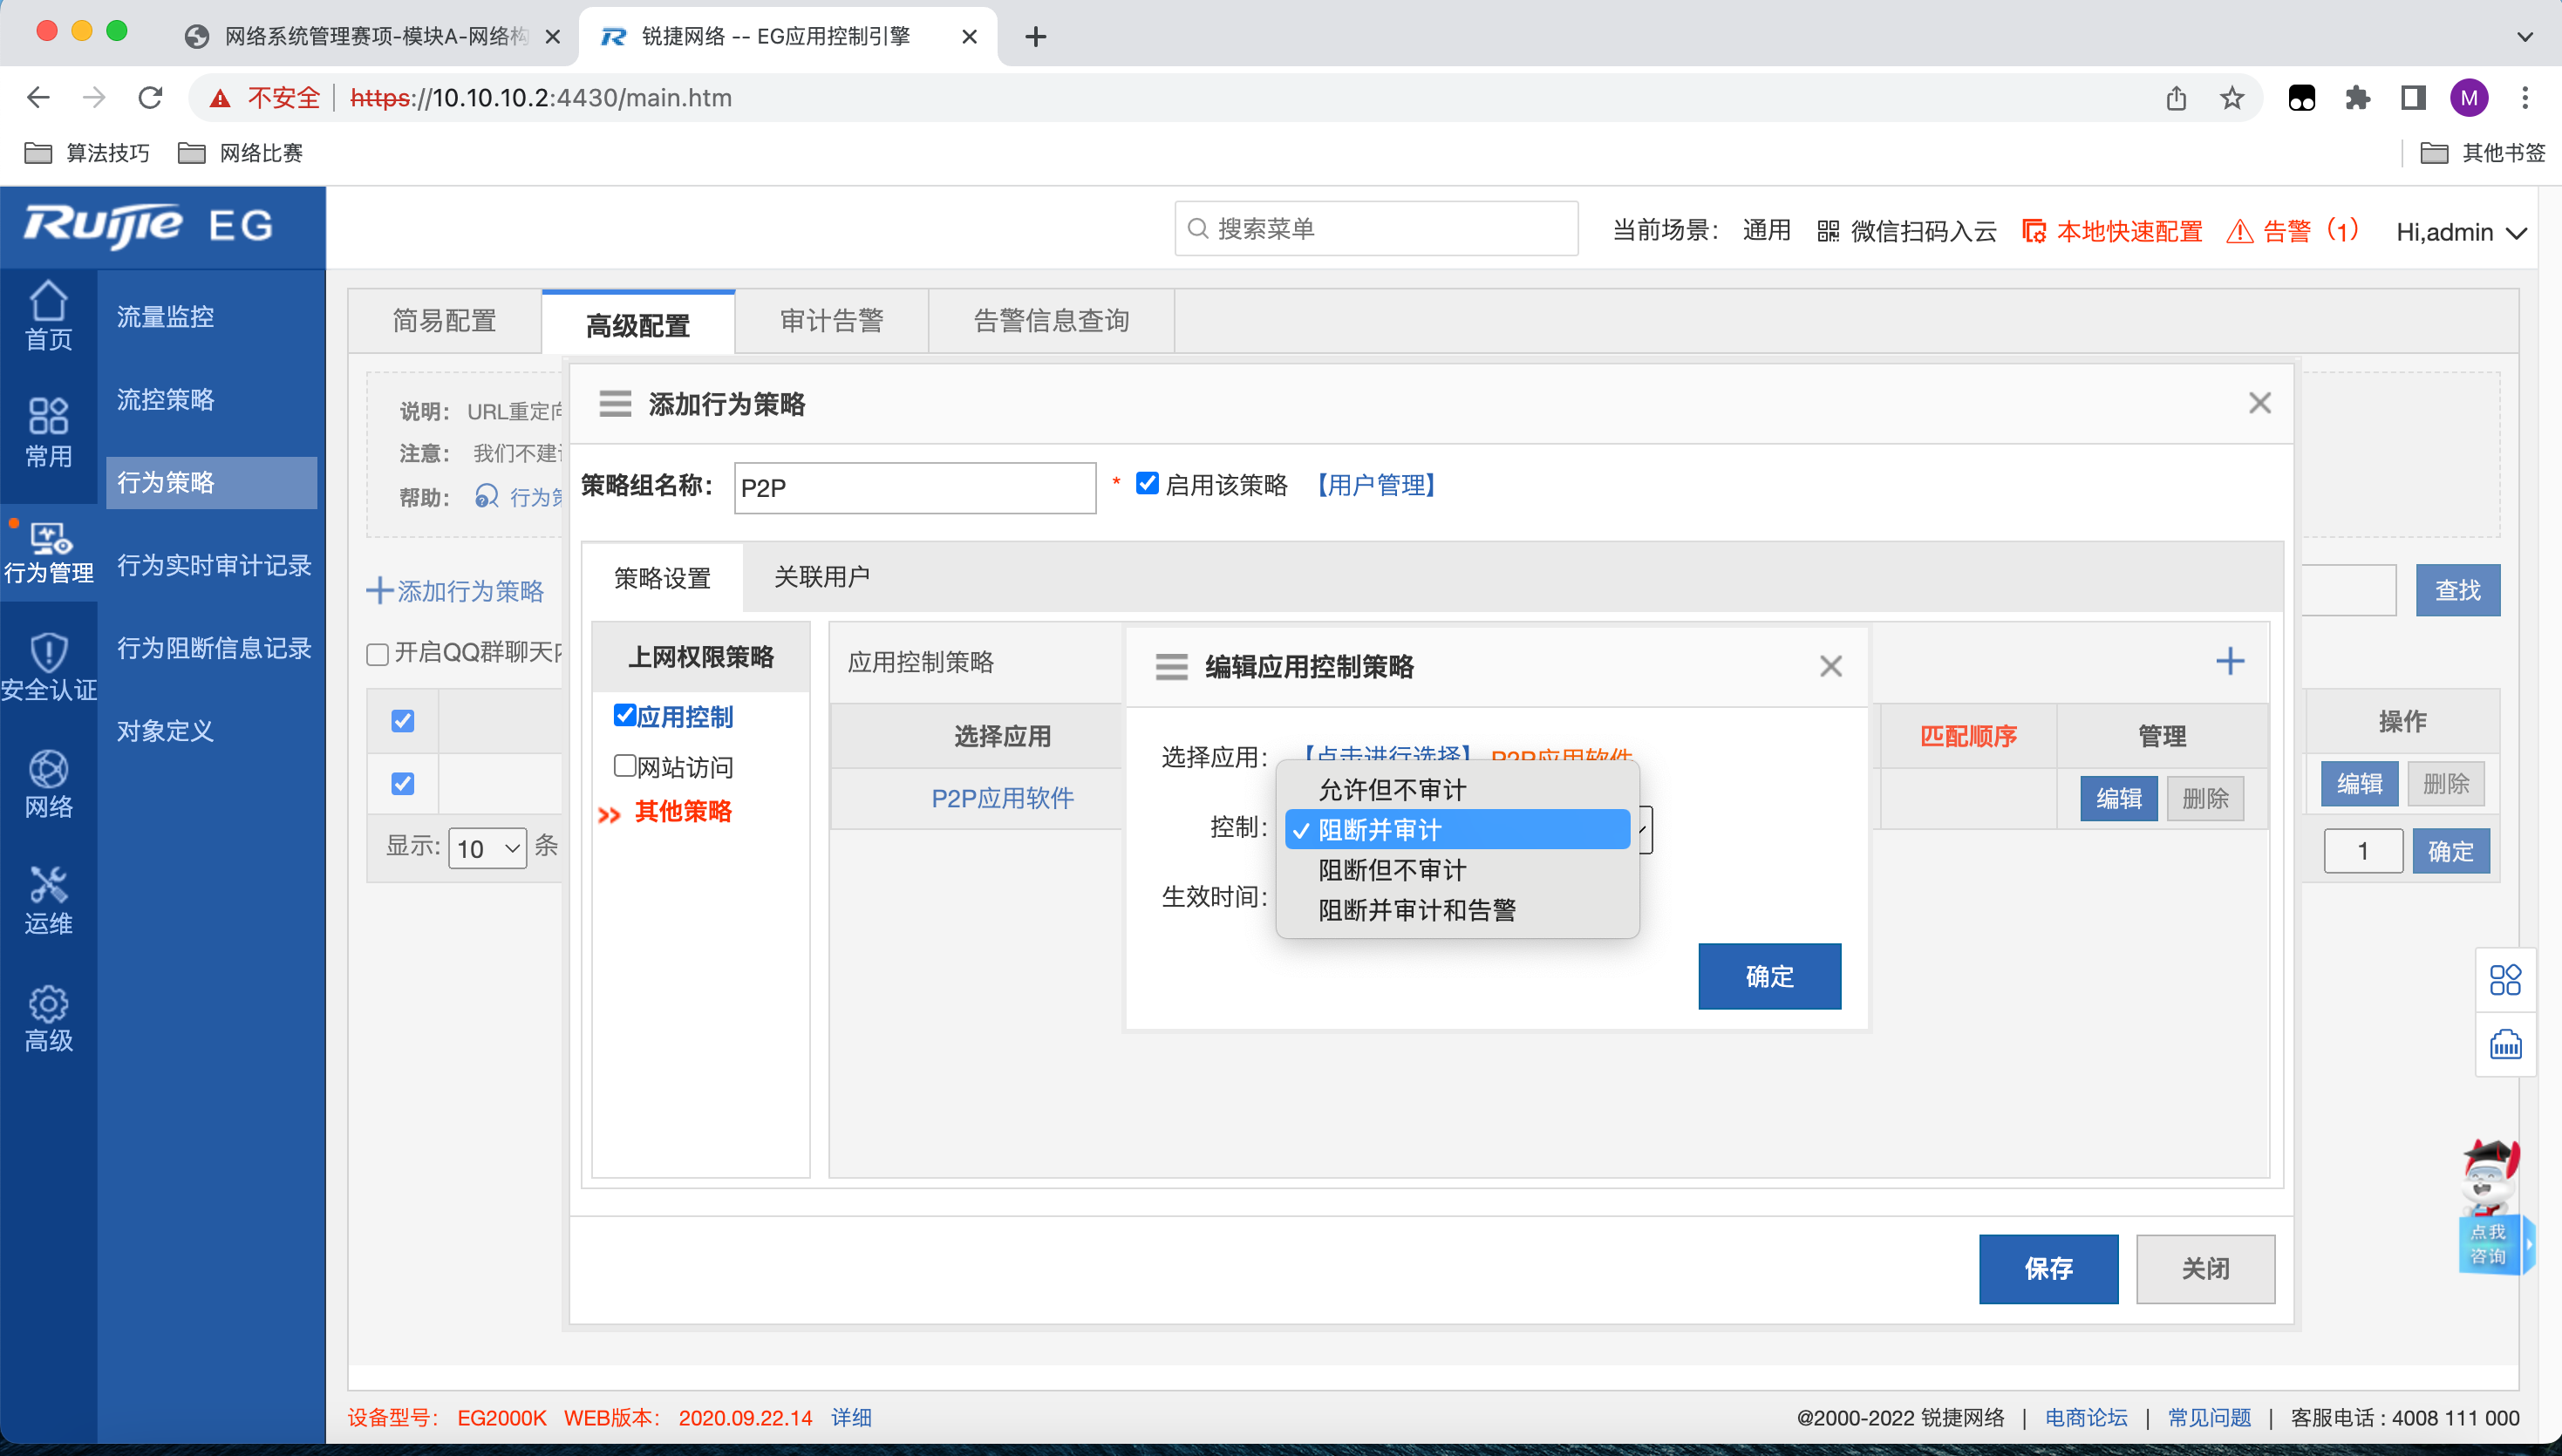The width and height of the screenshot is (2562, 1456).
Task: Open the browser extensions puzzle icon
Action: point(2358,97)
